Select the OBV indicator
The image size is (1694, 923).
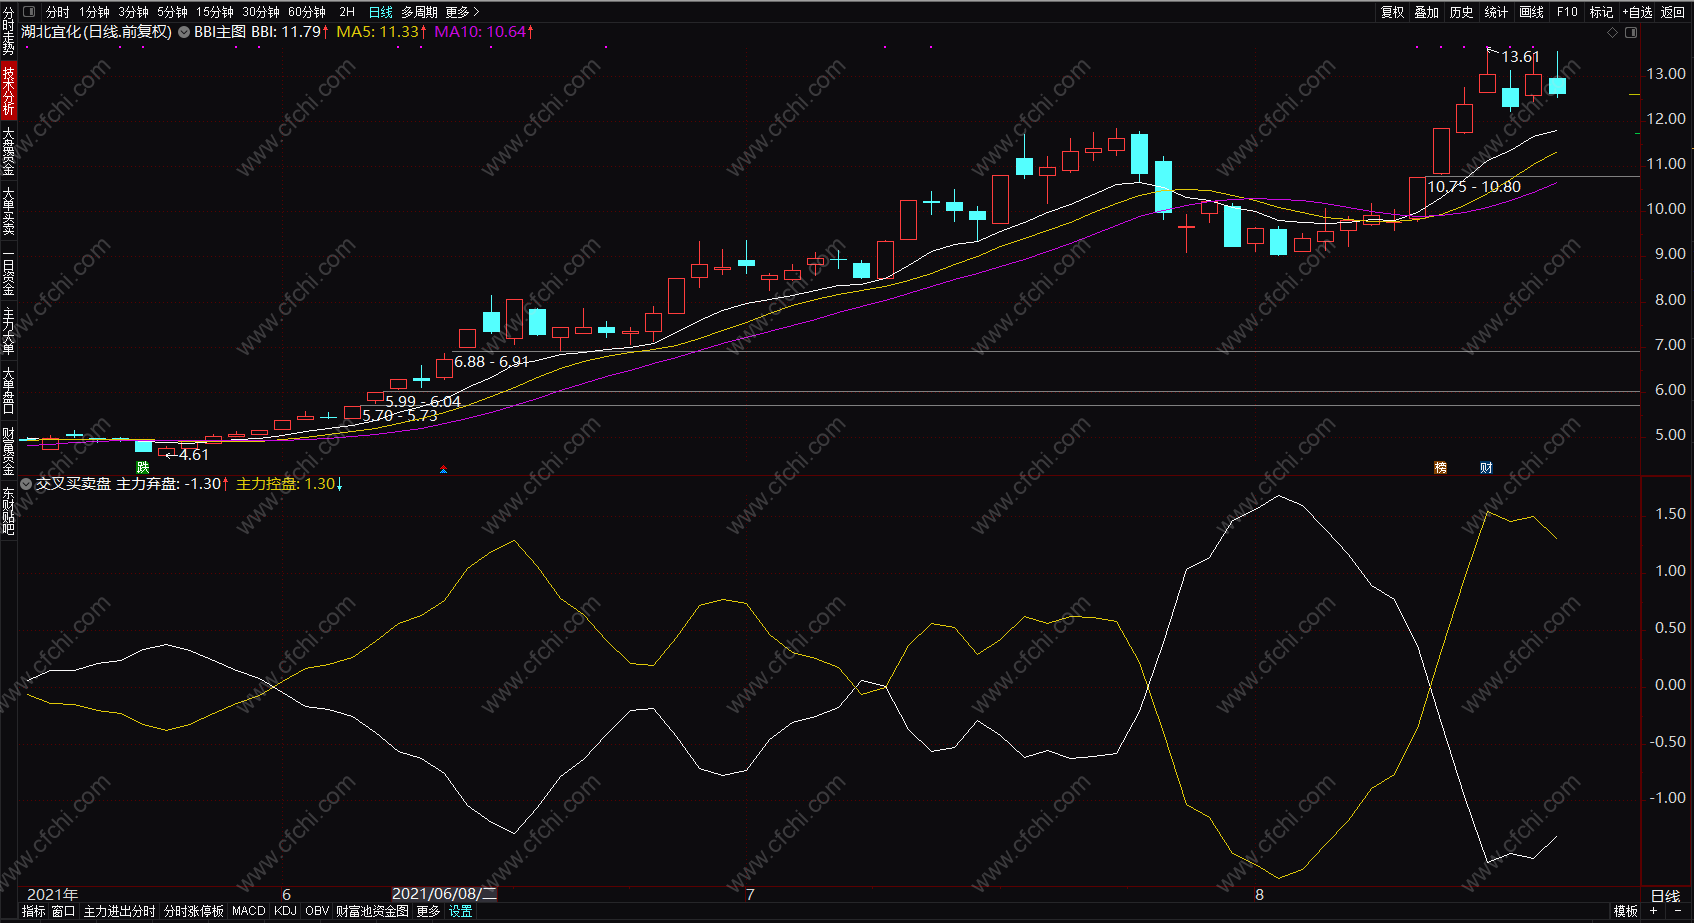317,911
